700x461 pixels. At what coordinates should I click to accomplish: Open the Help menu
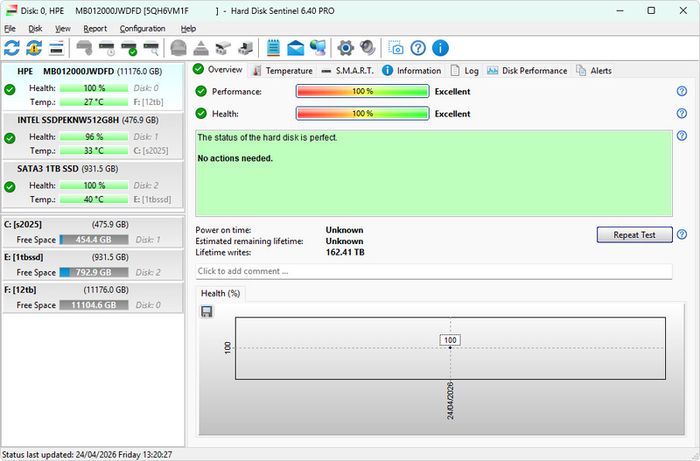coord(188,29)
